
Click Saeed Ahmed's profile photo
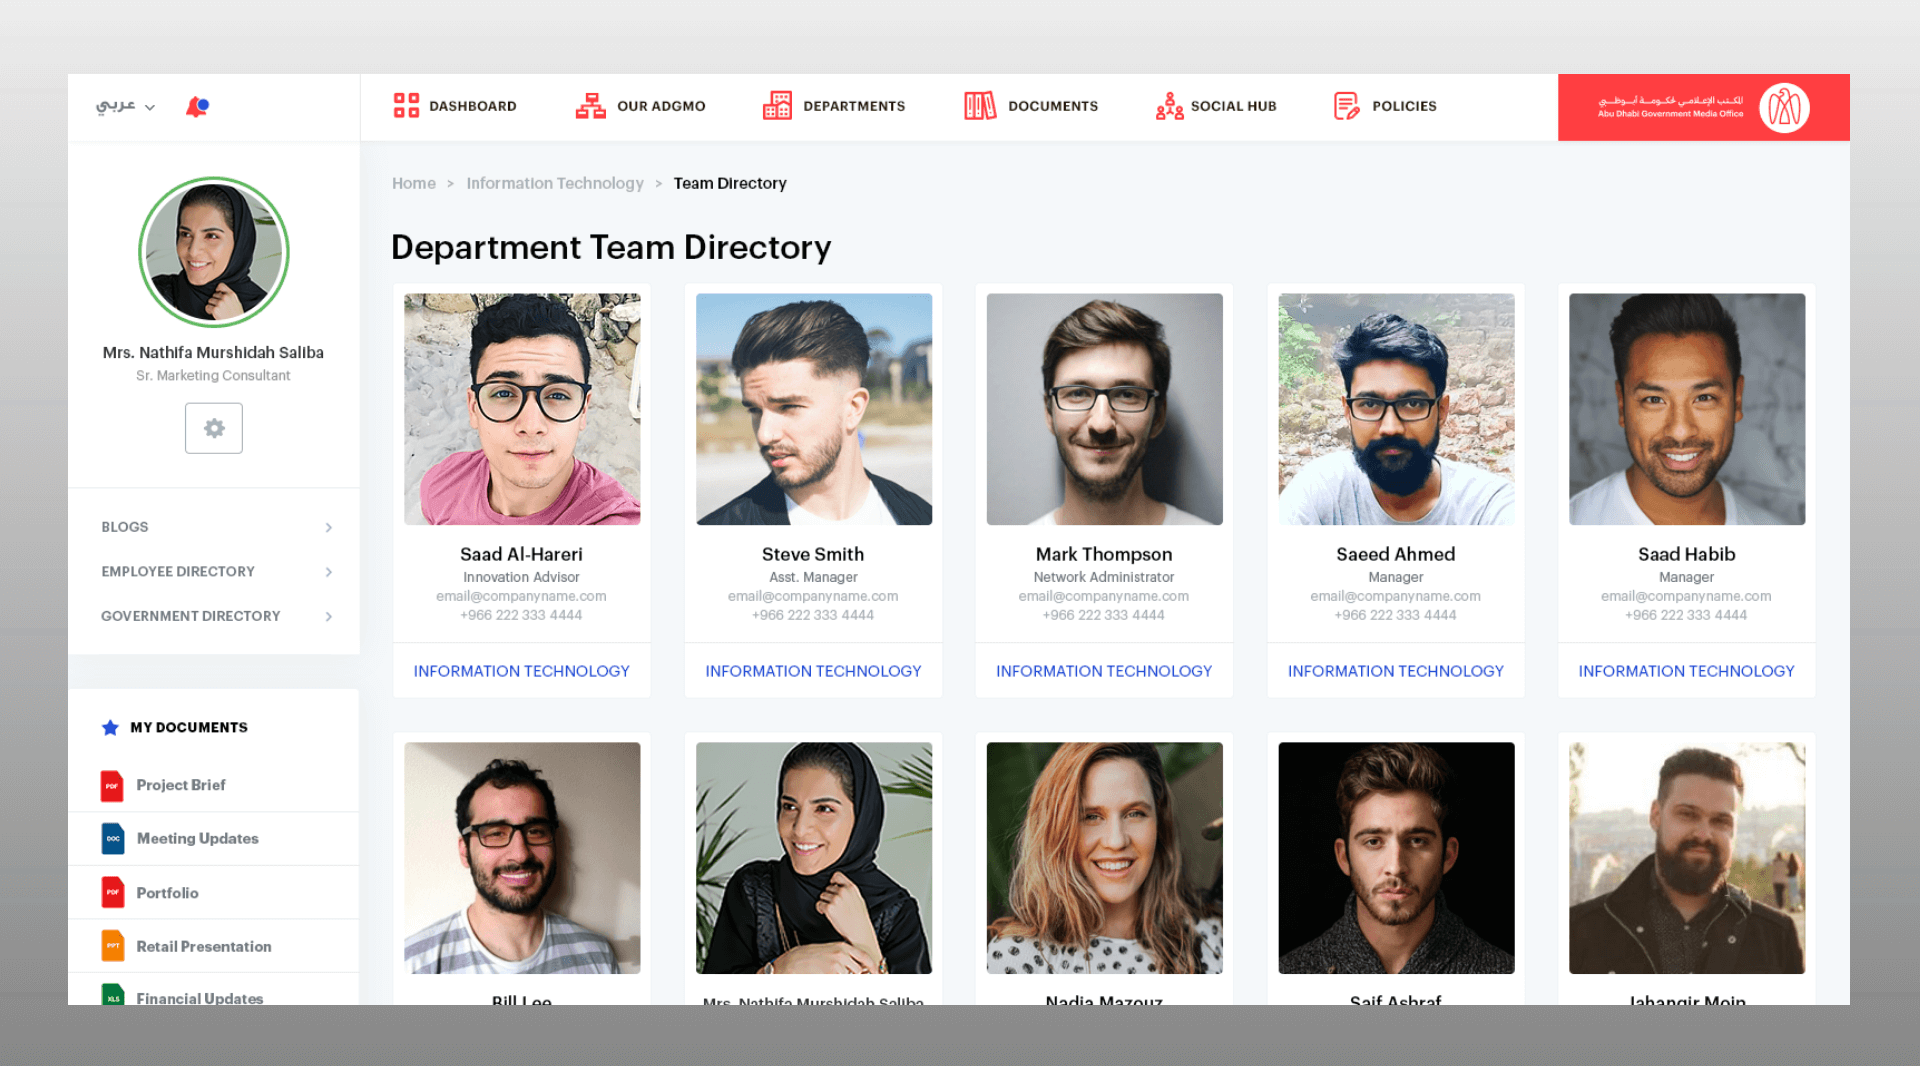(x=1396, y=409)
